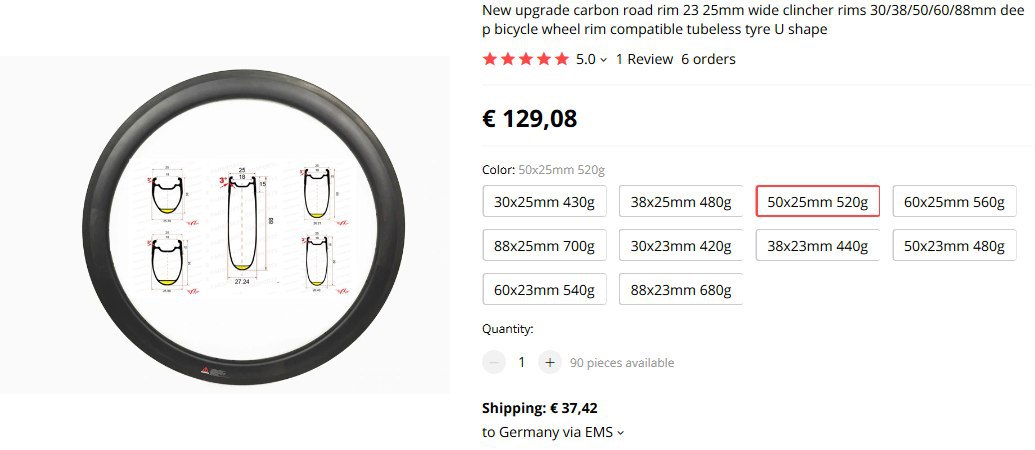The width and height of the screenshot is (1035, 450).
Task: Select the 88x23mm 680g option
Action: [681, 290]
